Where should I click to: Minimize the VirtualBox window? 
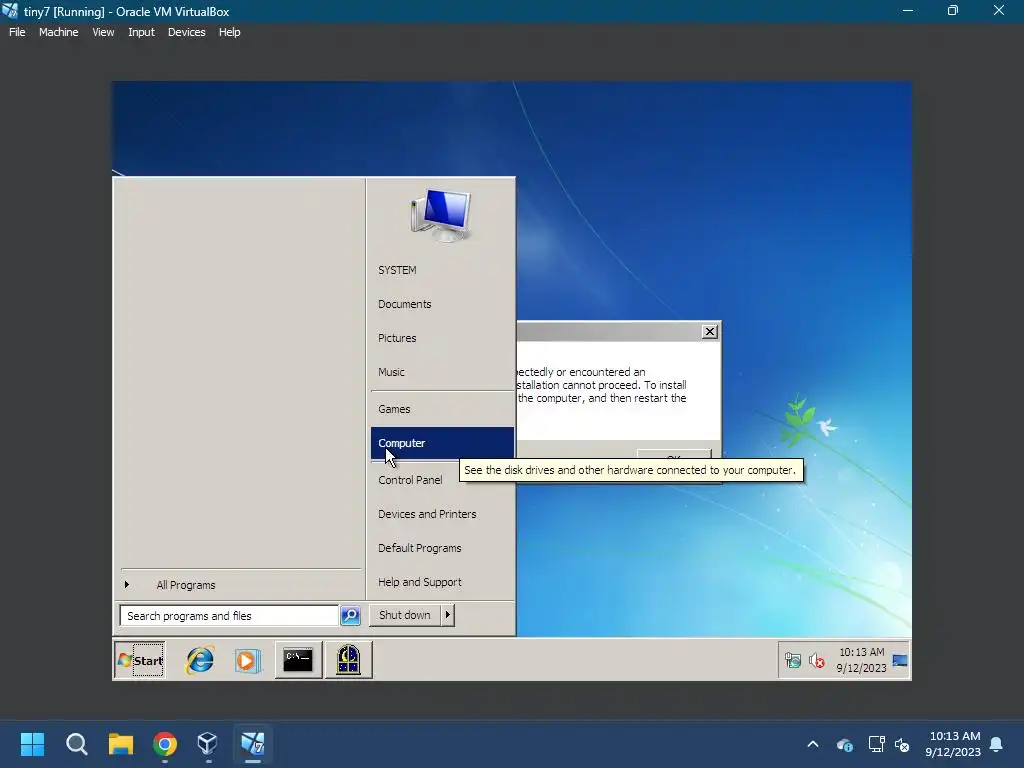(907, 11)
